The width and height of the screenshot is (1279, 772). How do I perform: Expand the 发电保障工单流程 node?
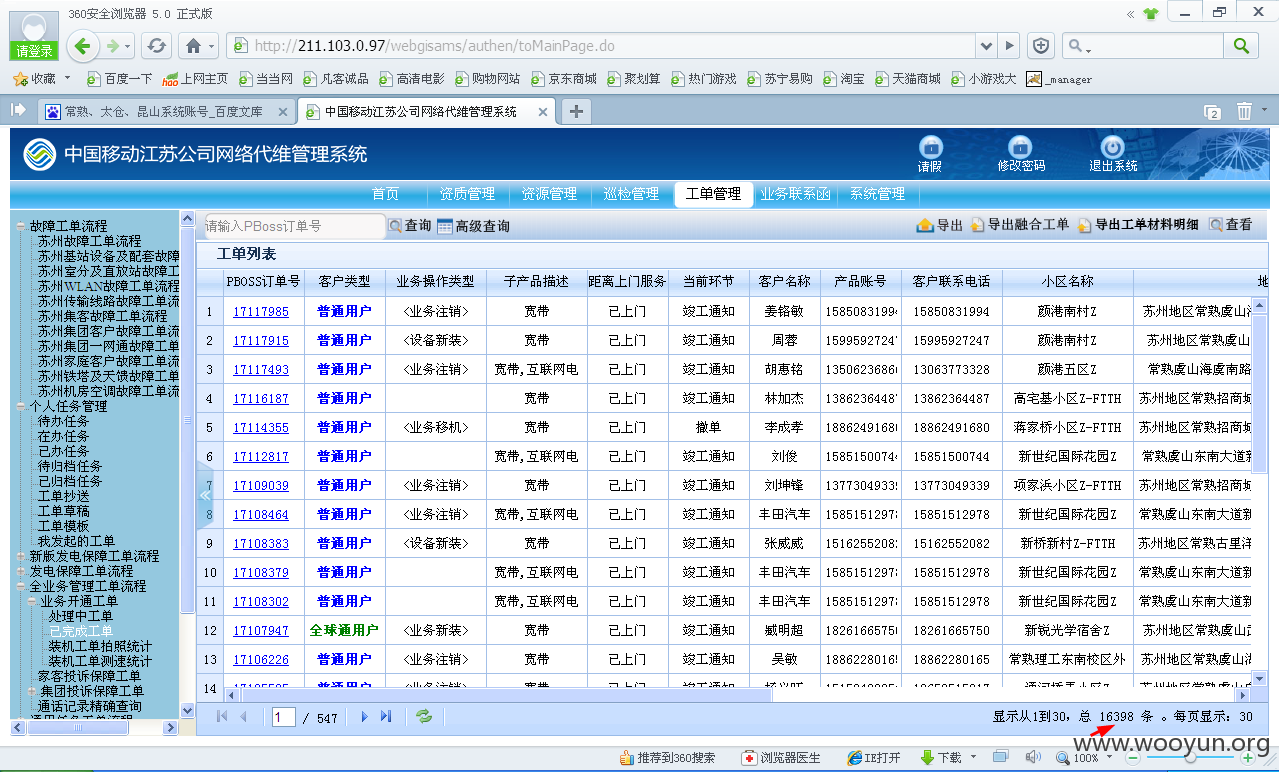pyautogui.click(x=21, y=571)
